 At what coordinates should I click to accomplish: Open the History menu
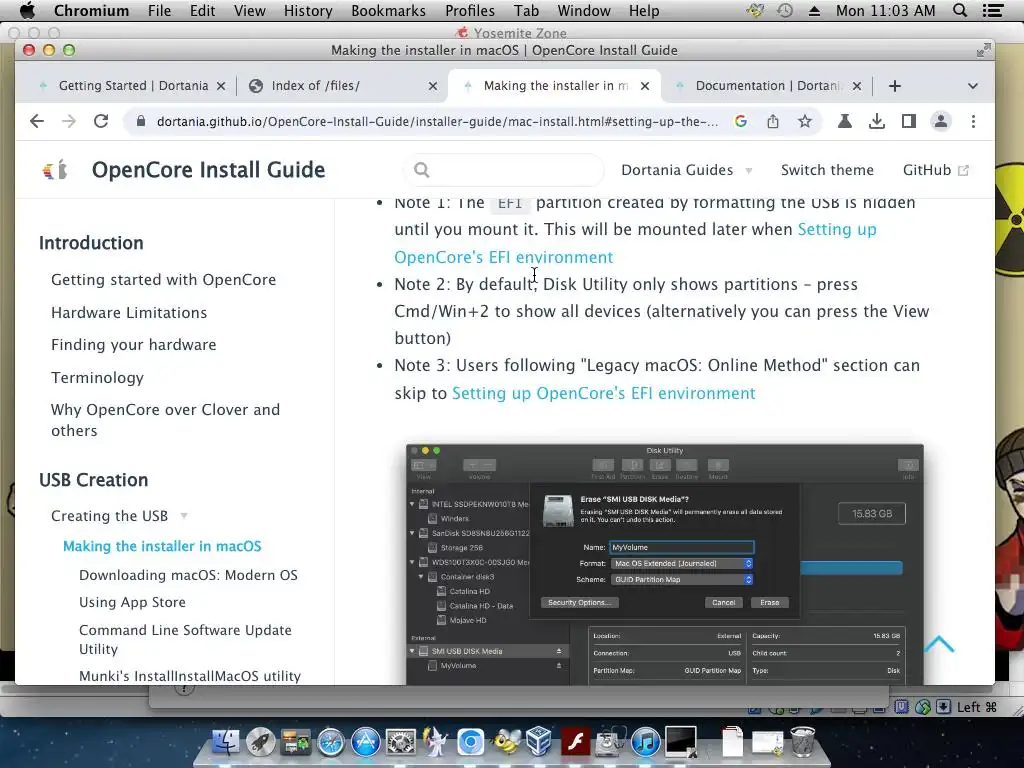[x=308, y=10]
